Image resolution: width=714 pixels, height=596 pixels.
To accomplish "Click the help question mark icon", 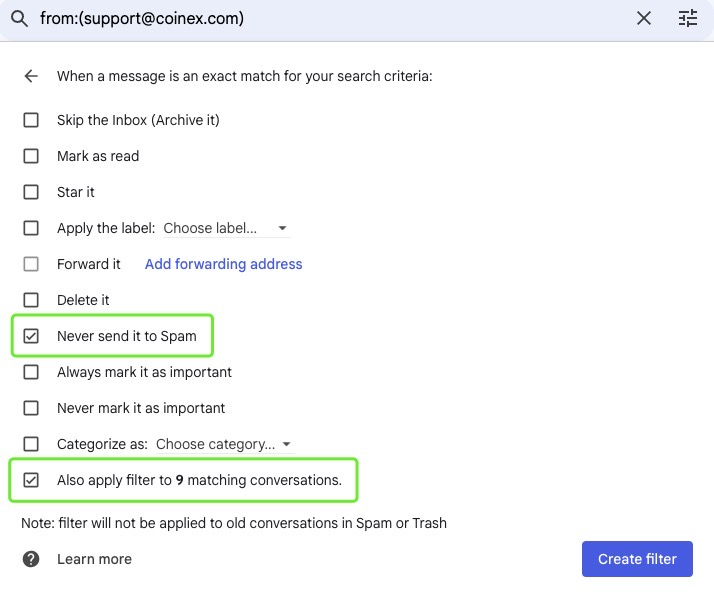I will pyautogui.click(x=31, y=559).
